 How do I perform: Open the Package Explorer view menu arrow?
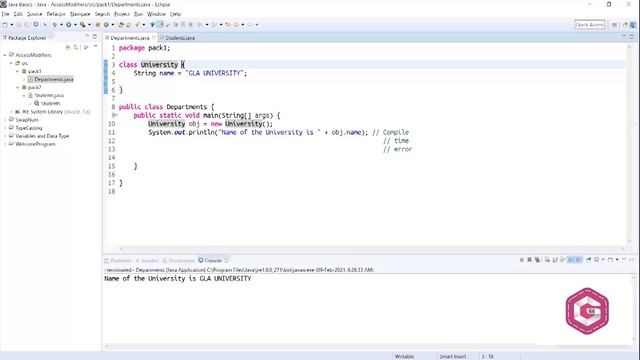click(96, 47)
